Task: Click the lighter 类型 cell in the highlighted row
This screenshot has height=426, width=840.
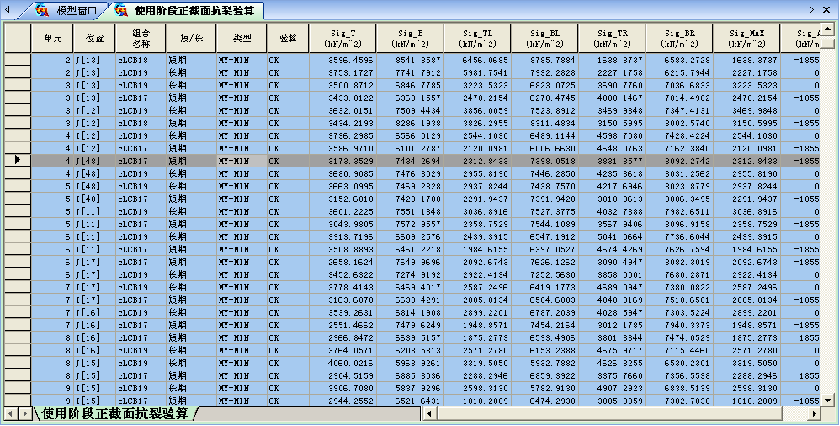Action: click(x=241, y=160)
